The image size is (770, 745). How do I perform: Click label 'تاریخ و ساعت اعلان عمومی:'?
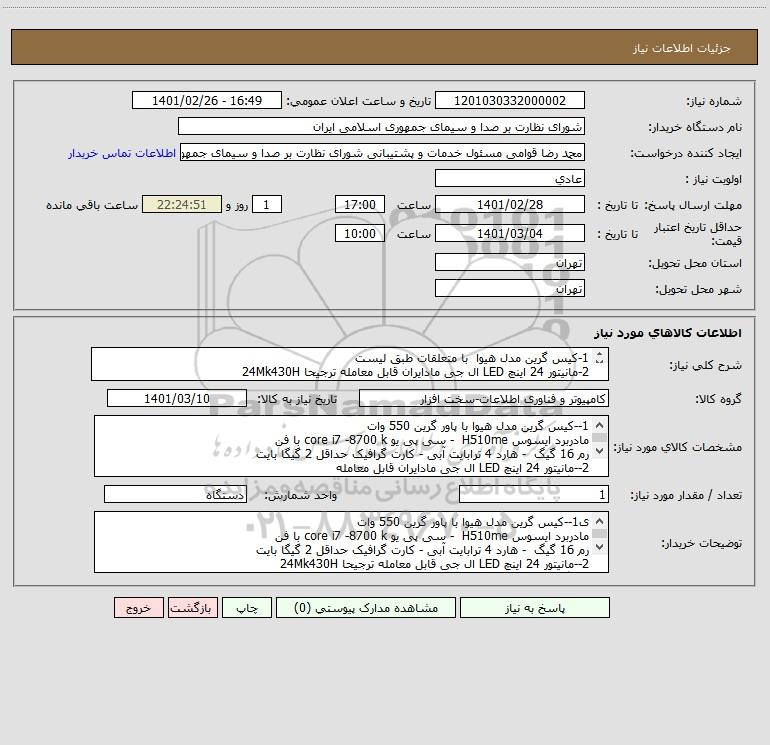358,101
